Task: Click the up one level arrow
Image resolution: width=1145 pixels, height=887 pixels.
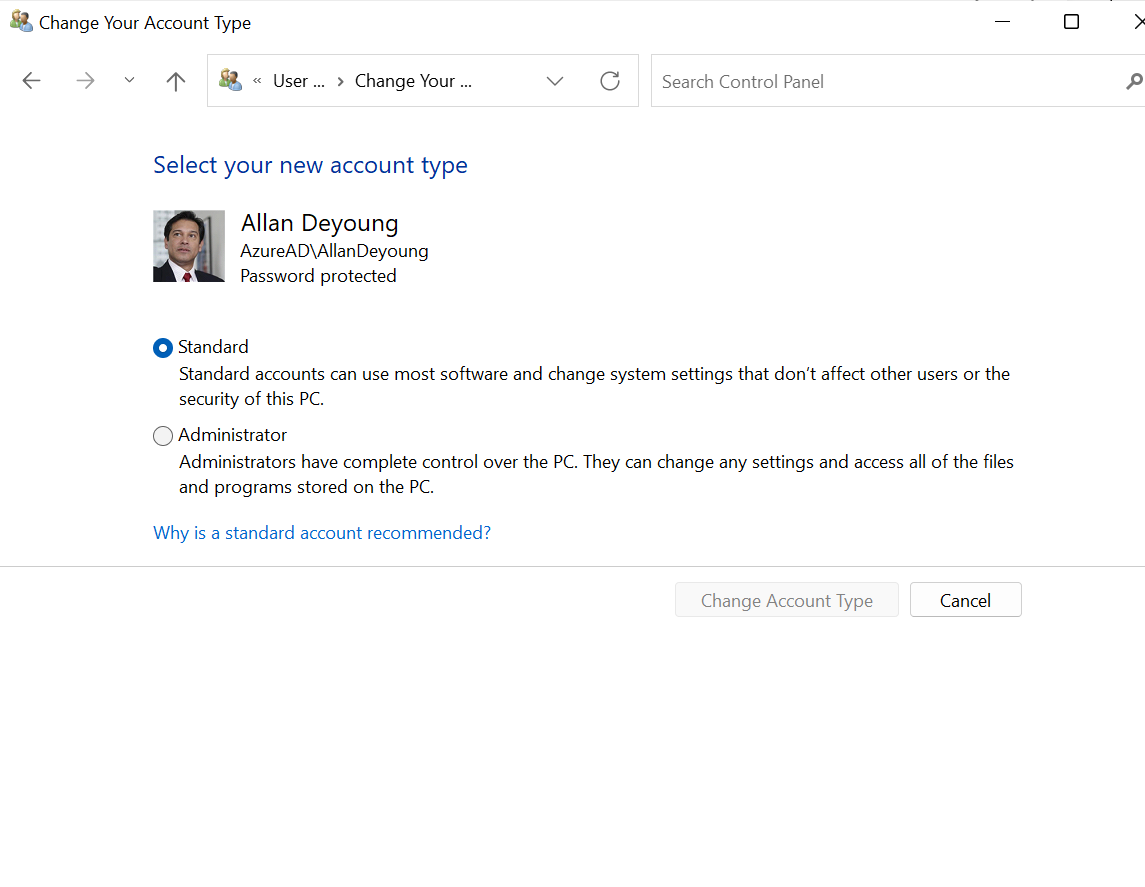Action: pos(175,81)
